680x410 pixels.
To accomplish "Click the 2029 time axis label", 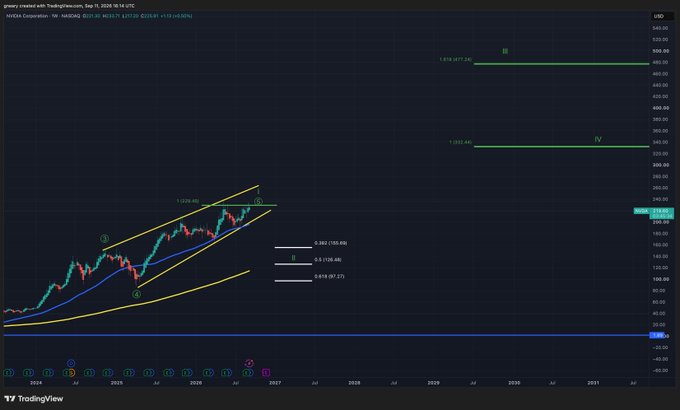I will 434,383.
